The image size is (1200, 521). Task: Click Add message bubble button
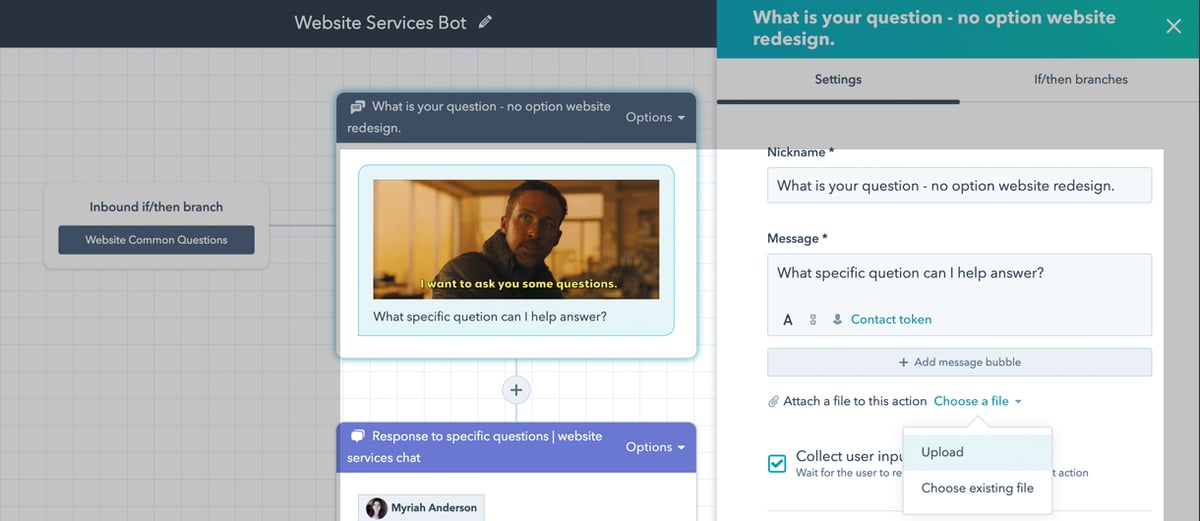[959, 362]
